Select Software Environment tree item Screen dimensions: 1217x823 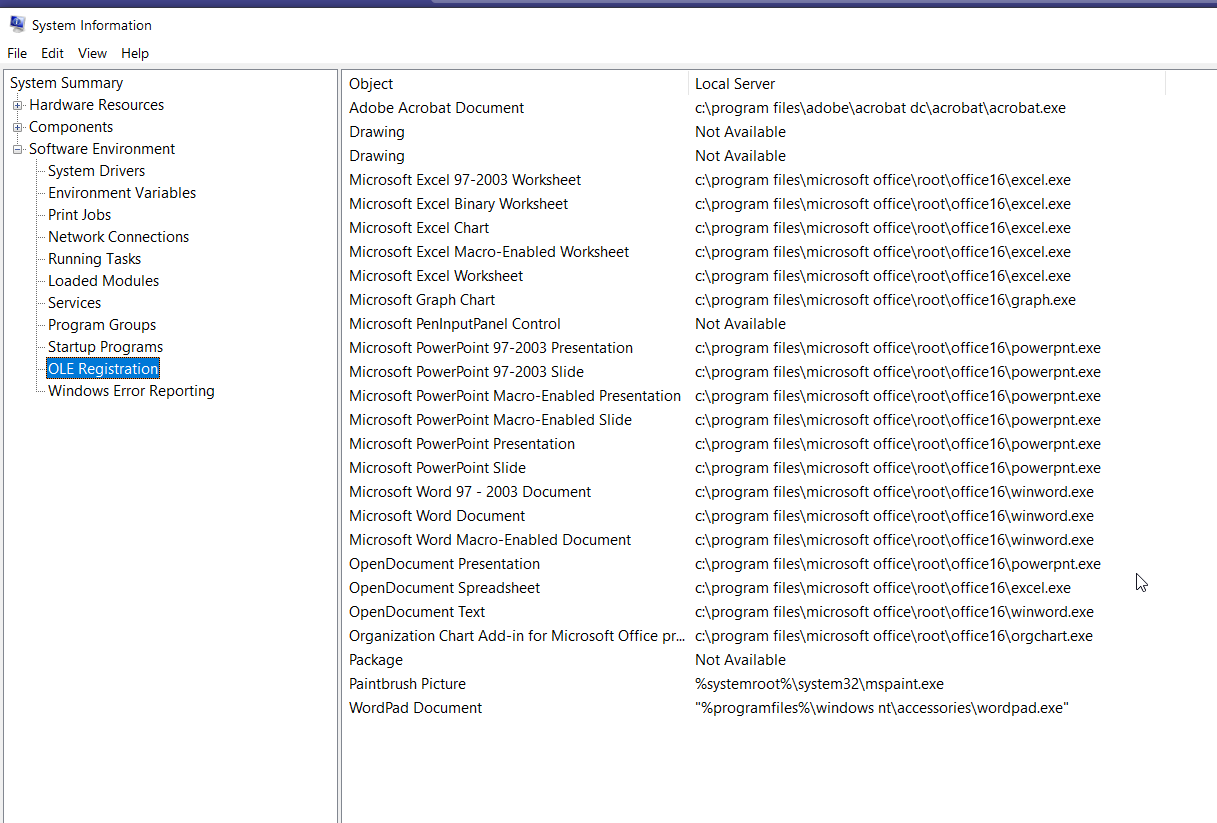pos(102,149)
